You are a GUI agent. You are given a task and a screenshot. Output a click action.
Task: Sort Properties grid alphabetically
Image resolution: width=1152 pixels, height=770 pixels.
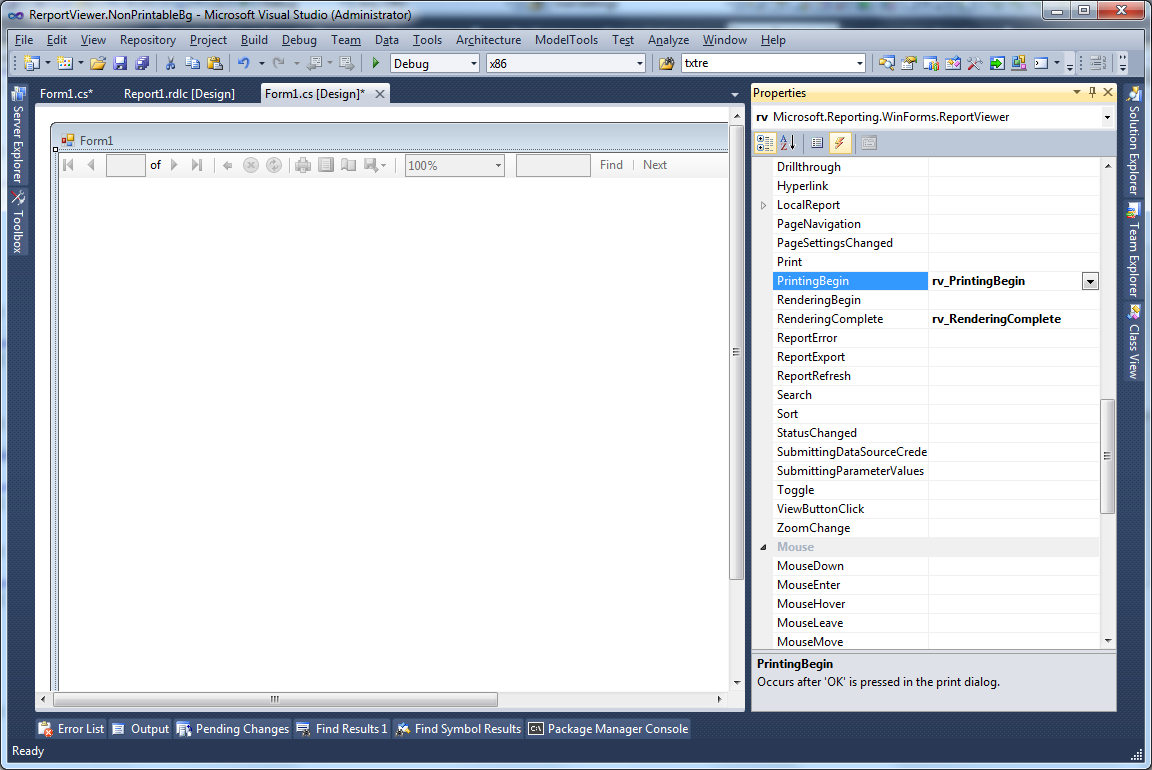[x=788, y=143]
